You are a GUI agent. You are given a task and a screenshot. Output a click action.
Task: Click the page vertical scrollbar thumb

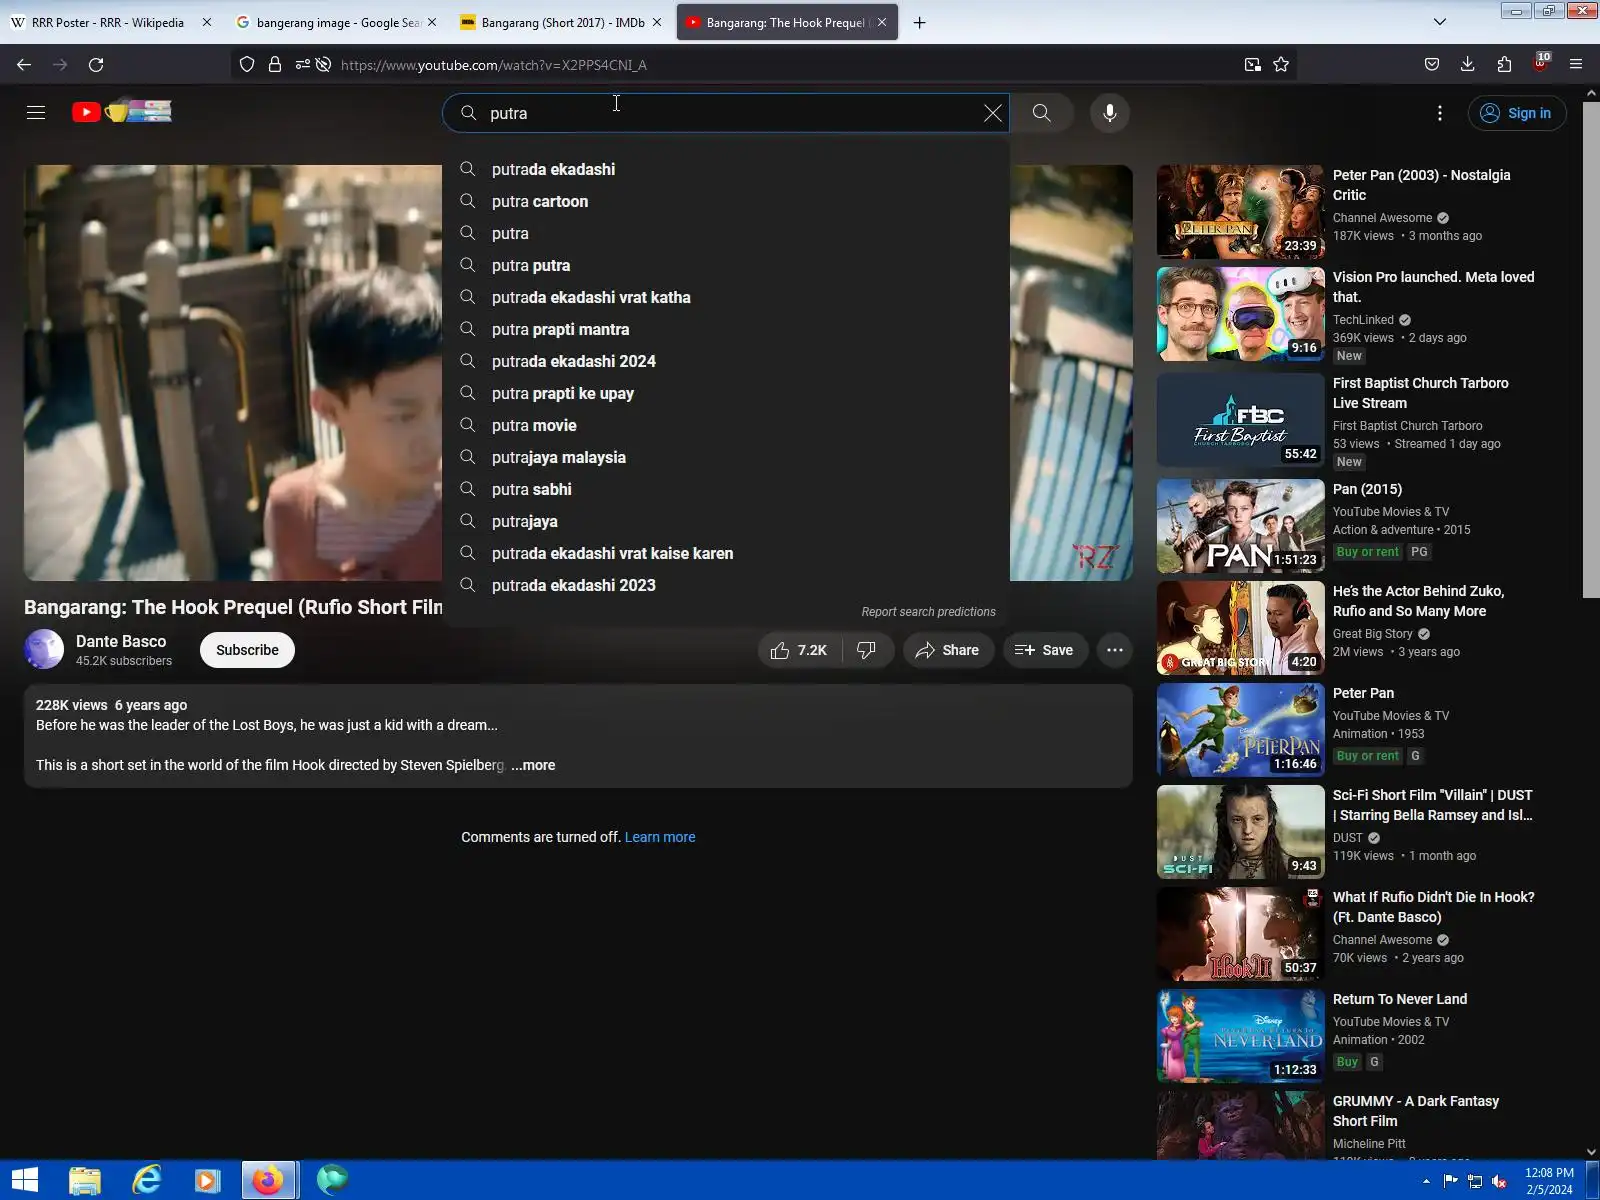click(x=1591, y=350)
